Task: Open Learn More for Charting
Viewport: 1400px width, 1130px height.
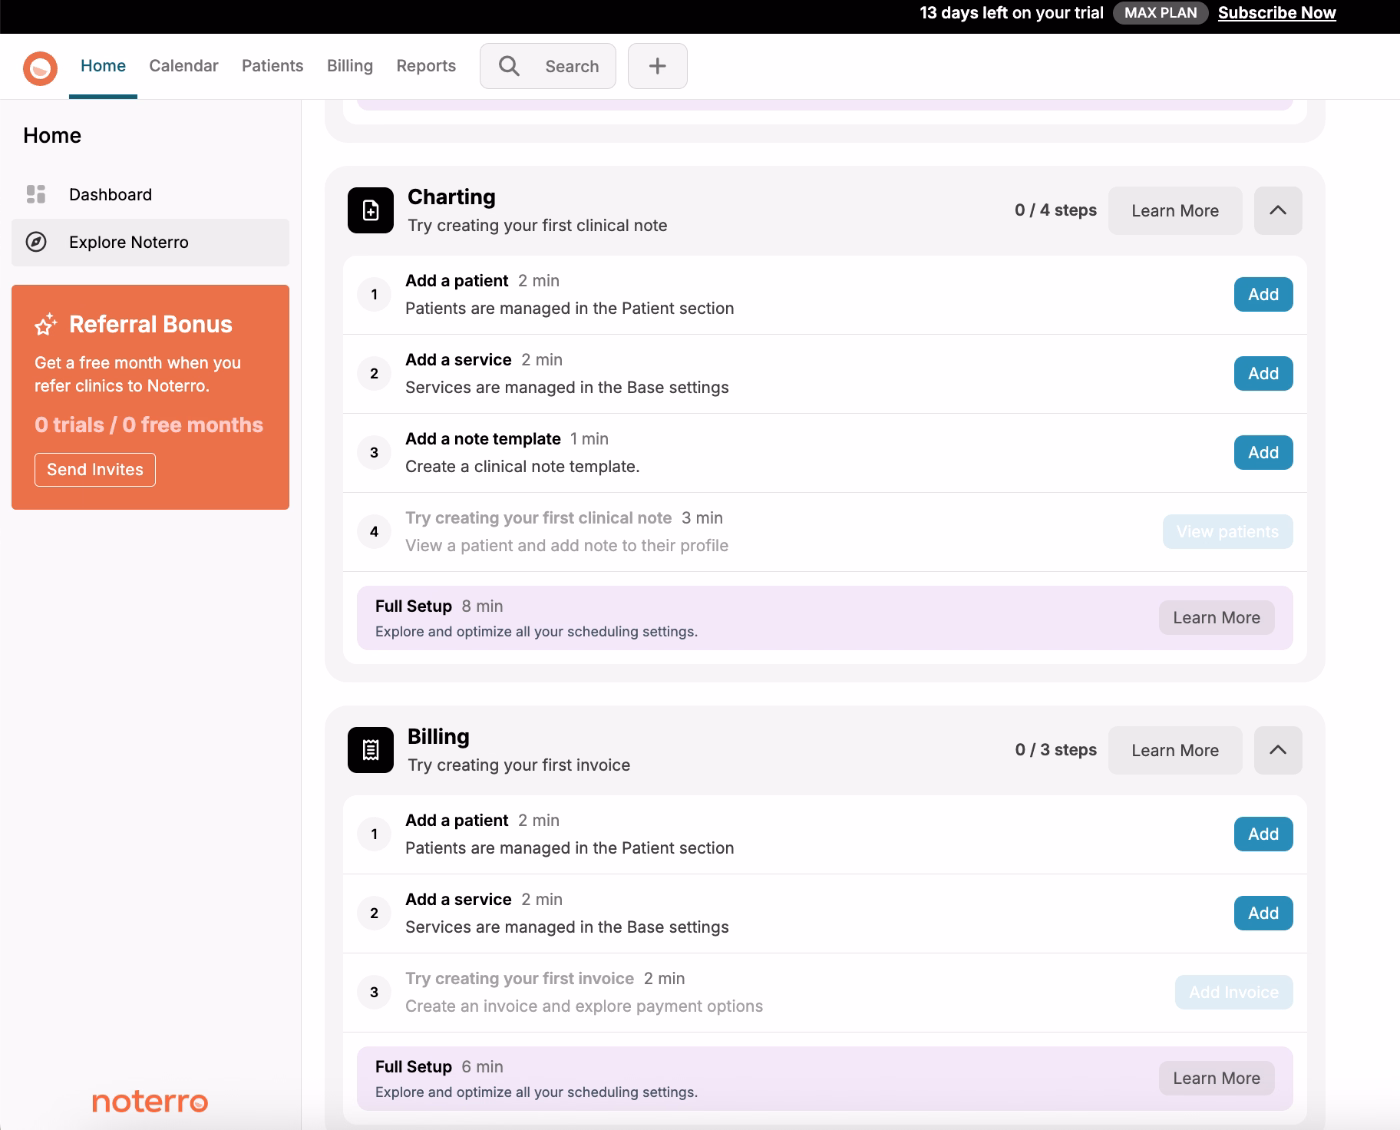Action: [1175, 210]
